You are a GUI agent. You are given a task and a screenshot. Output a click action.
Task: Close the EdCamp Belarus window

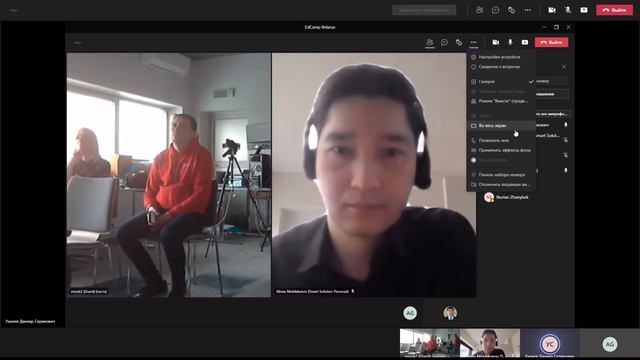click(569, 27)
